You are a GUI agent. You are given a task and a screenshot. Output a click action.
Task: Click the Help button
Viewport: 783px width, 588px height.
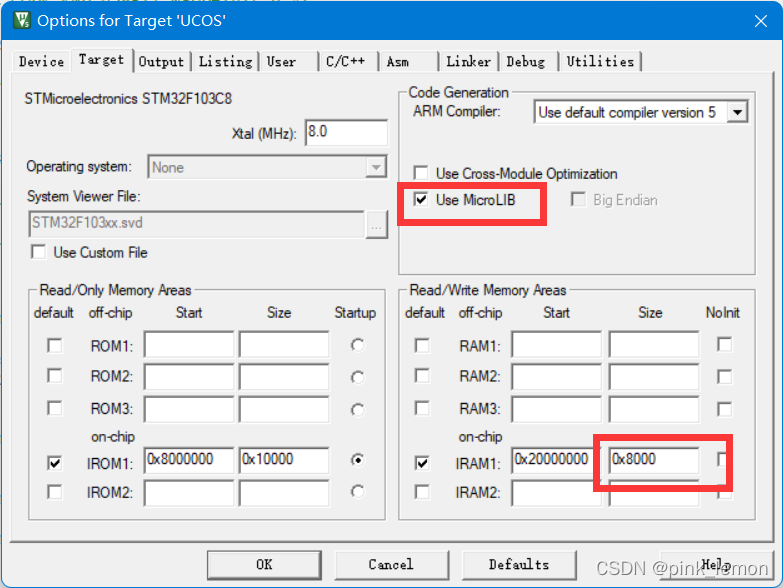[x=716, y=565]
